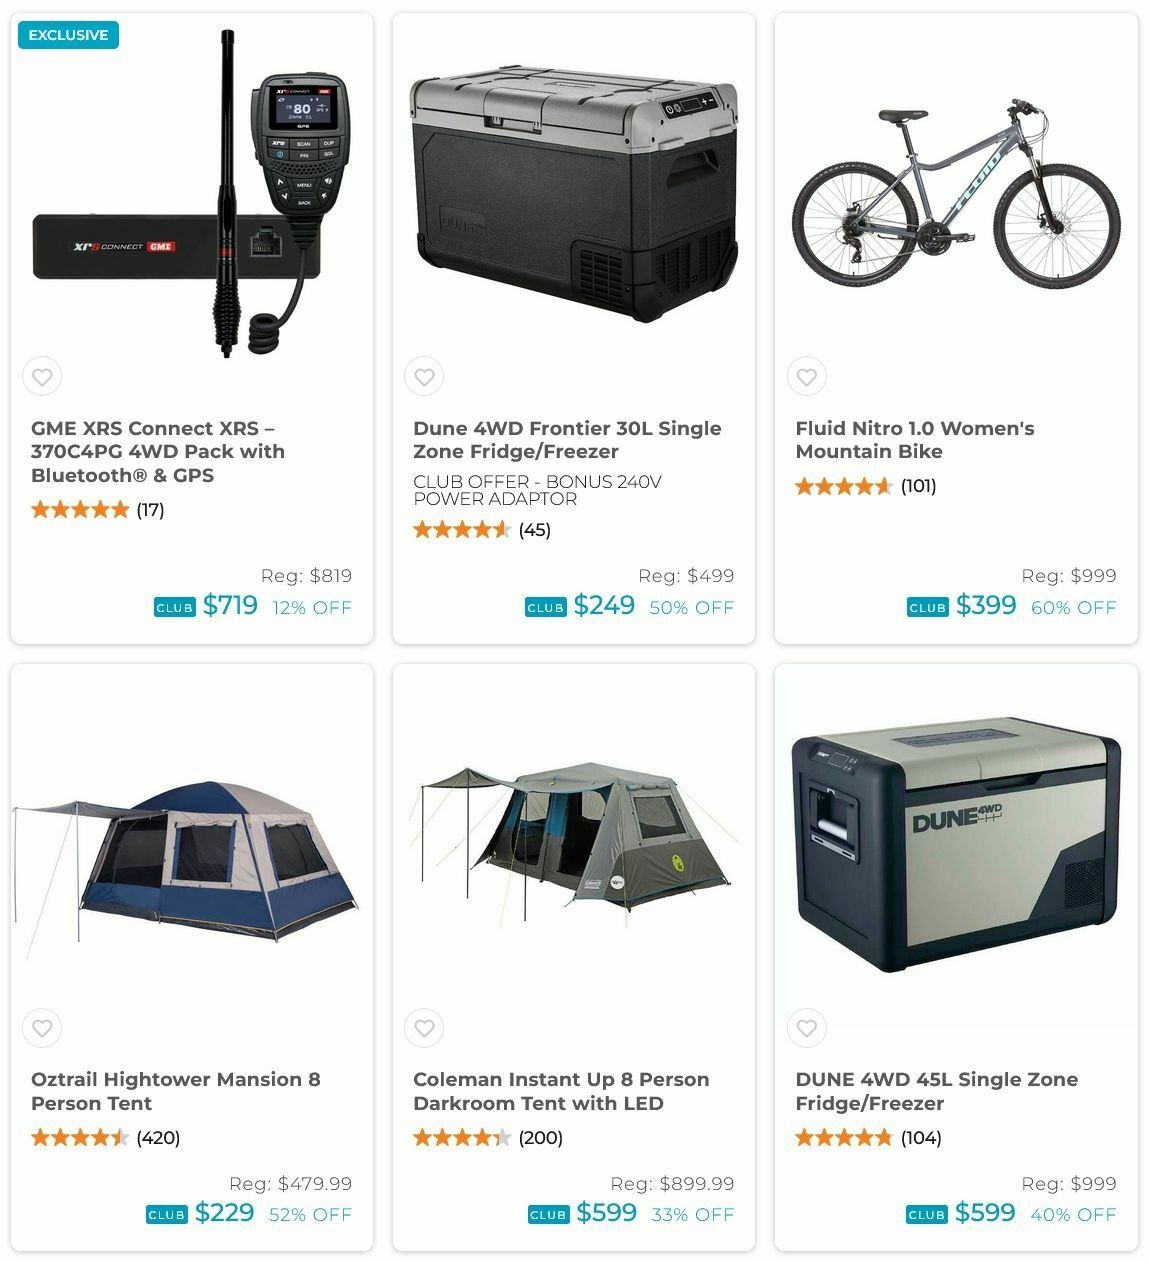Viewport: 1150px width, 1262px height.
Task: Click the EXCLUSIVE badge on GME product
Action: pos(68,35)
